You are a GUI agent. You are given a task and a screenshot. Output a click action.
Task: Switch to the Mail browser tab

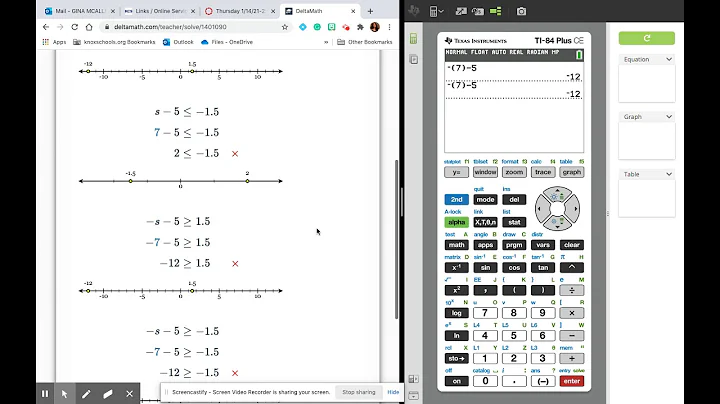pos(79,11)
